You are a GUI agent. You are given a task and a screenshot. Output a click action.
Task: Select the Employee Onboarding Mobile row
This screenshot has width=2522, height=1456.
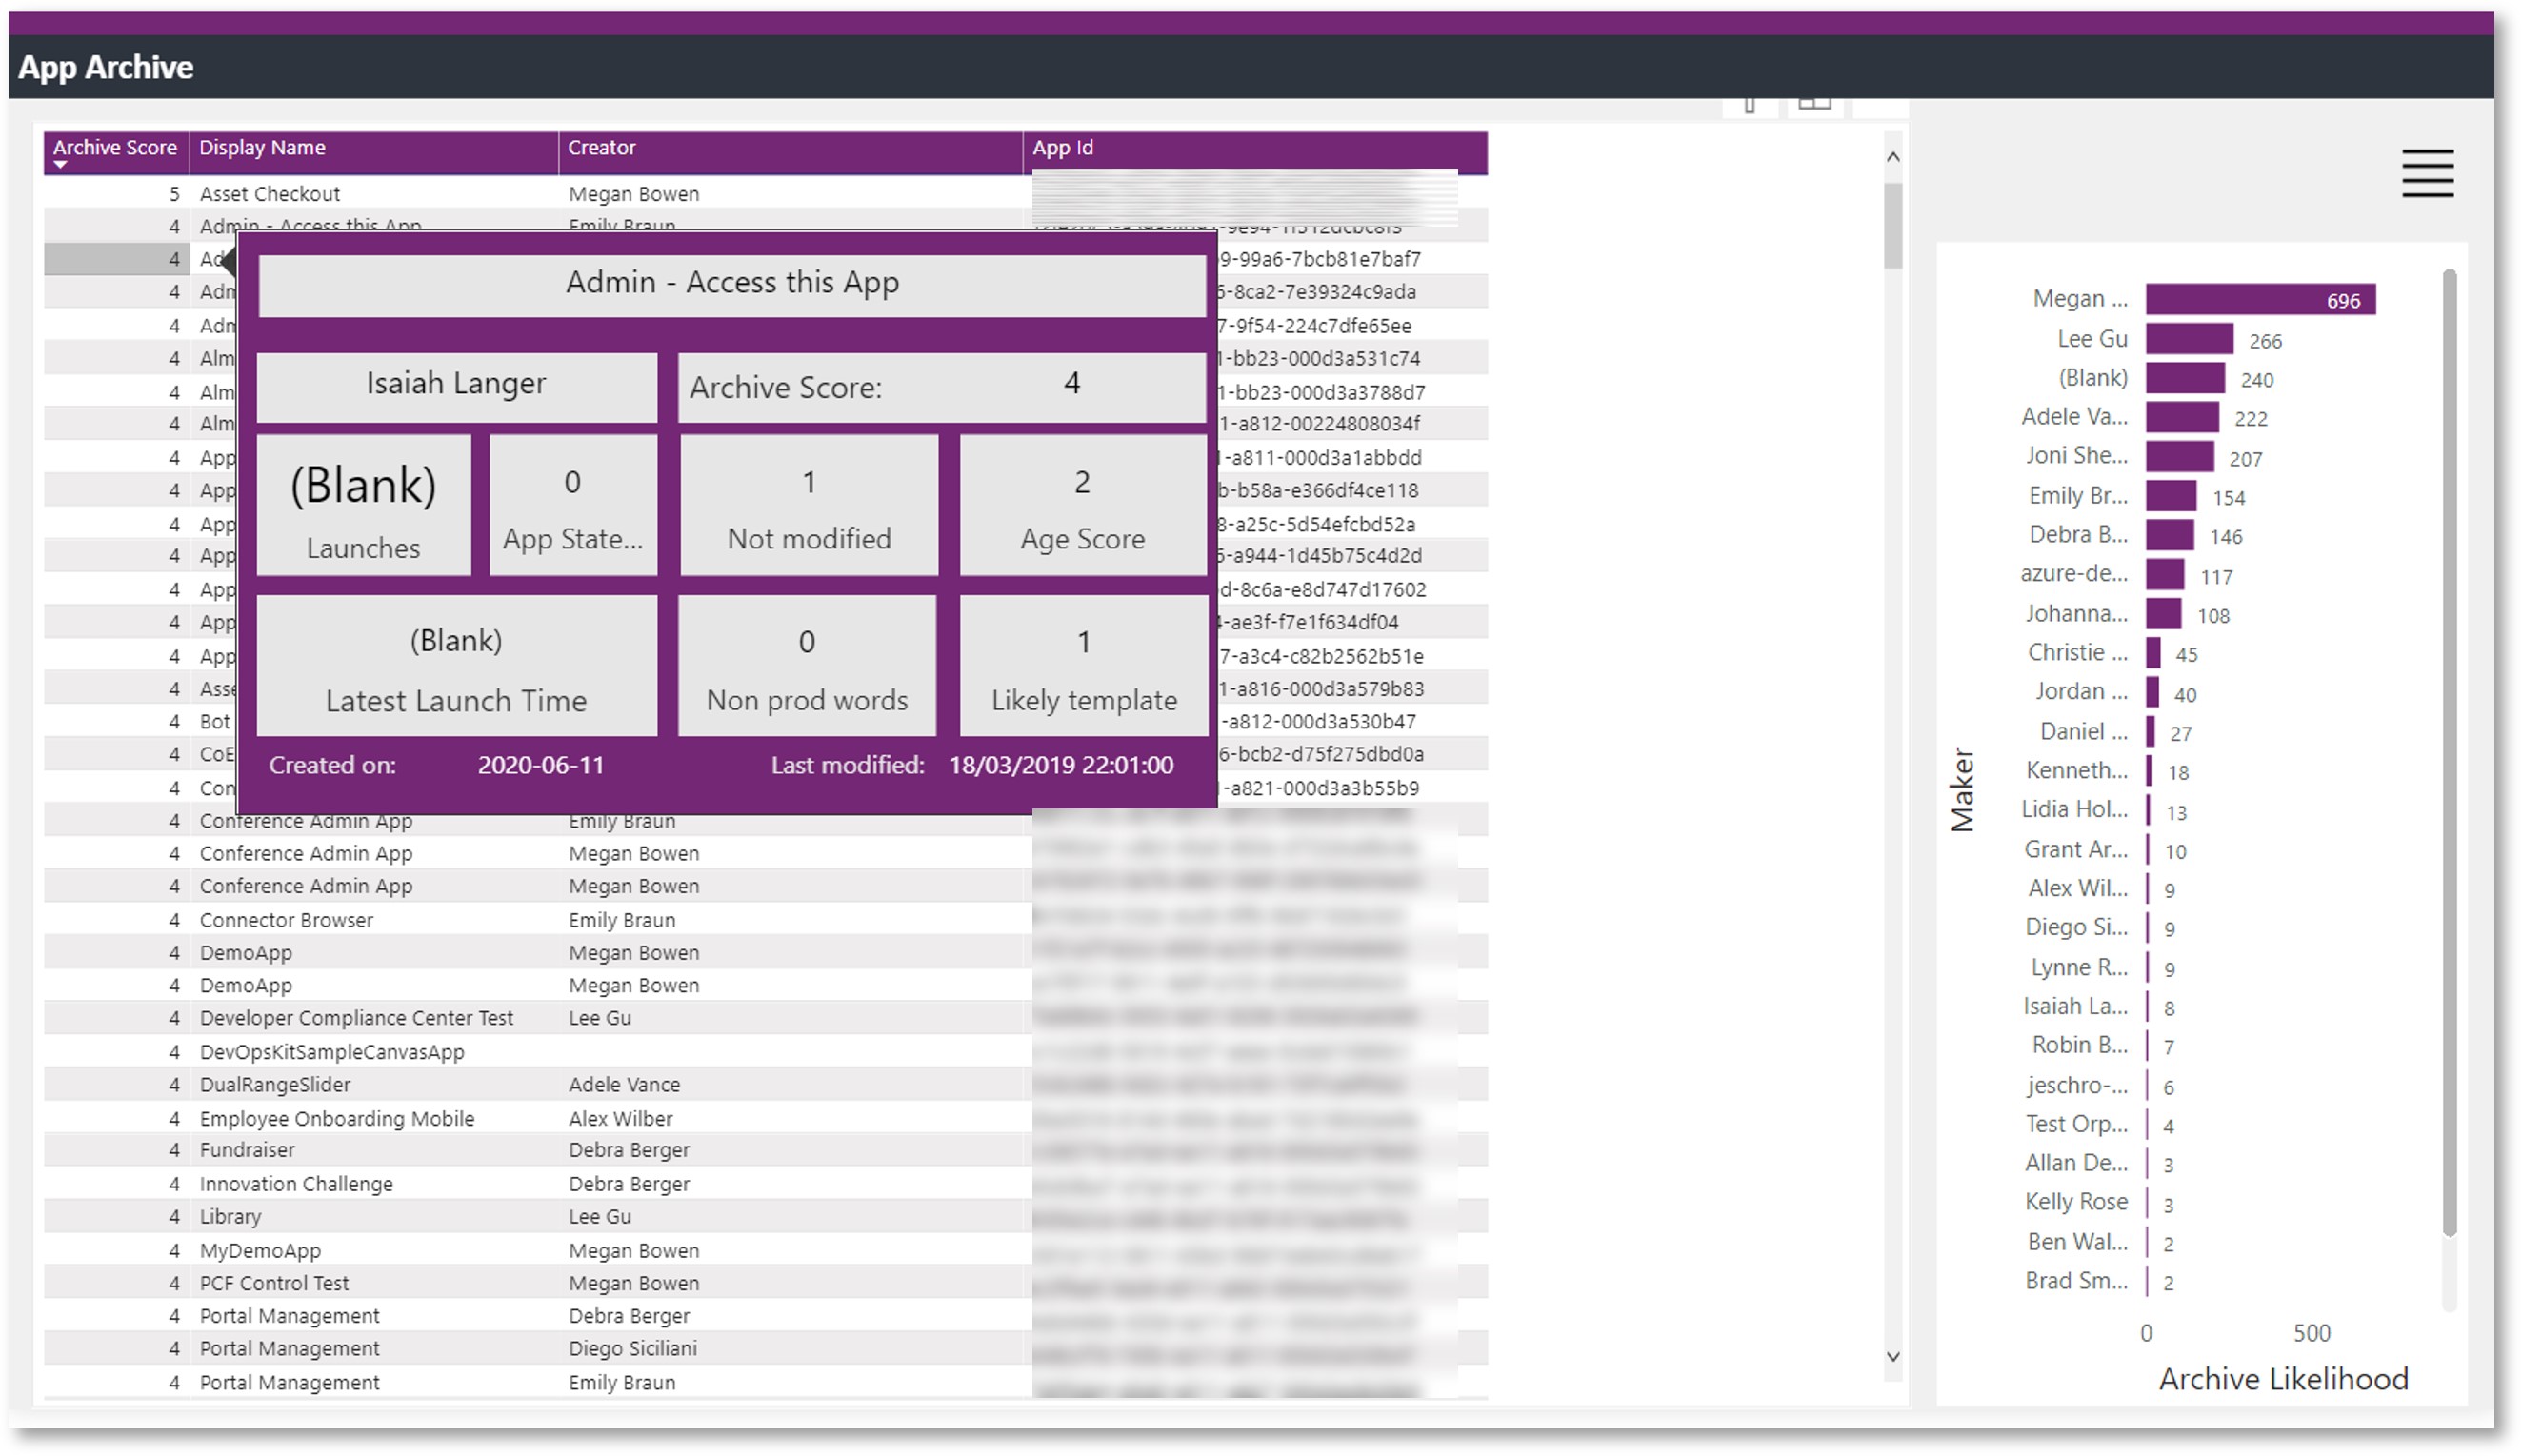point(338,1118)
